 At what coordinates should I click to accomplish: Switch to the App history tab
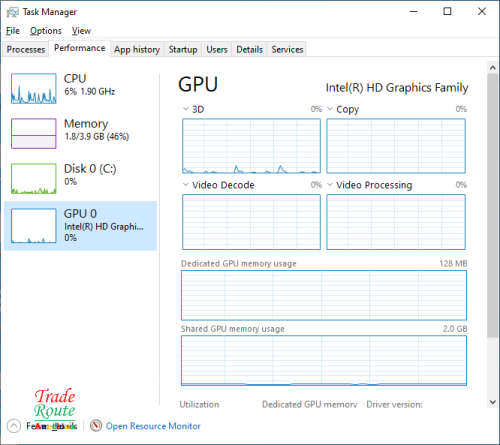click(137, 50)
